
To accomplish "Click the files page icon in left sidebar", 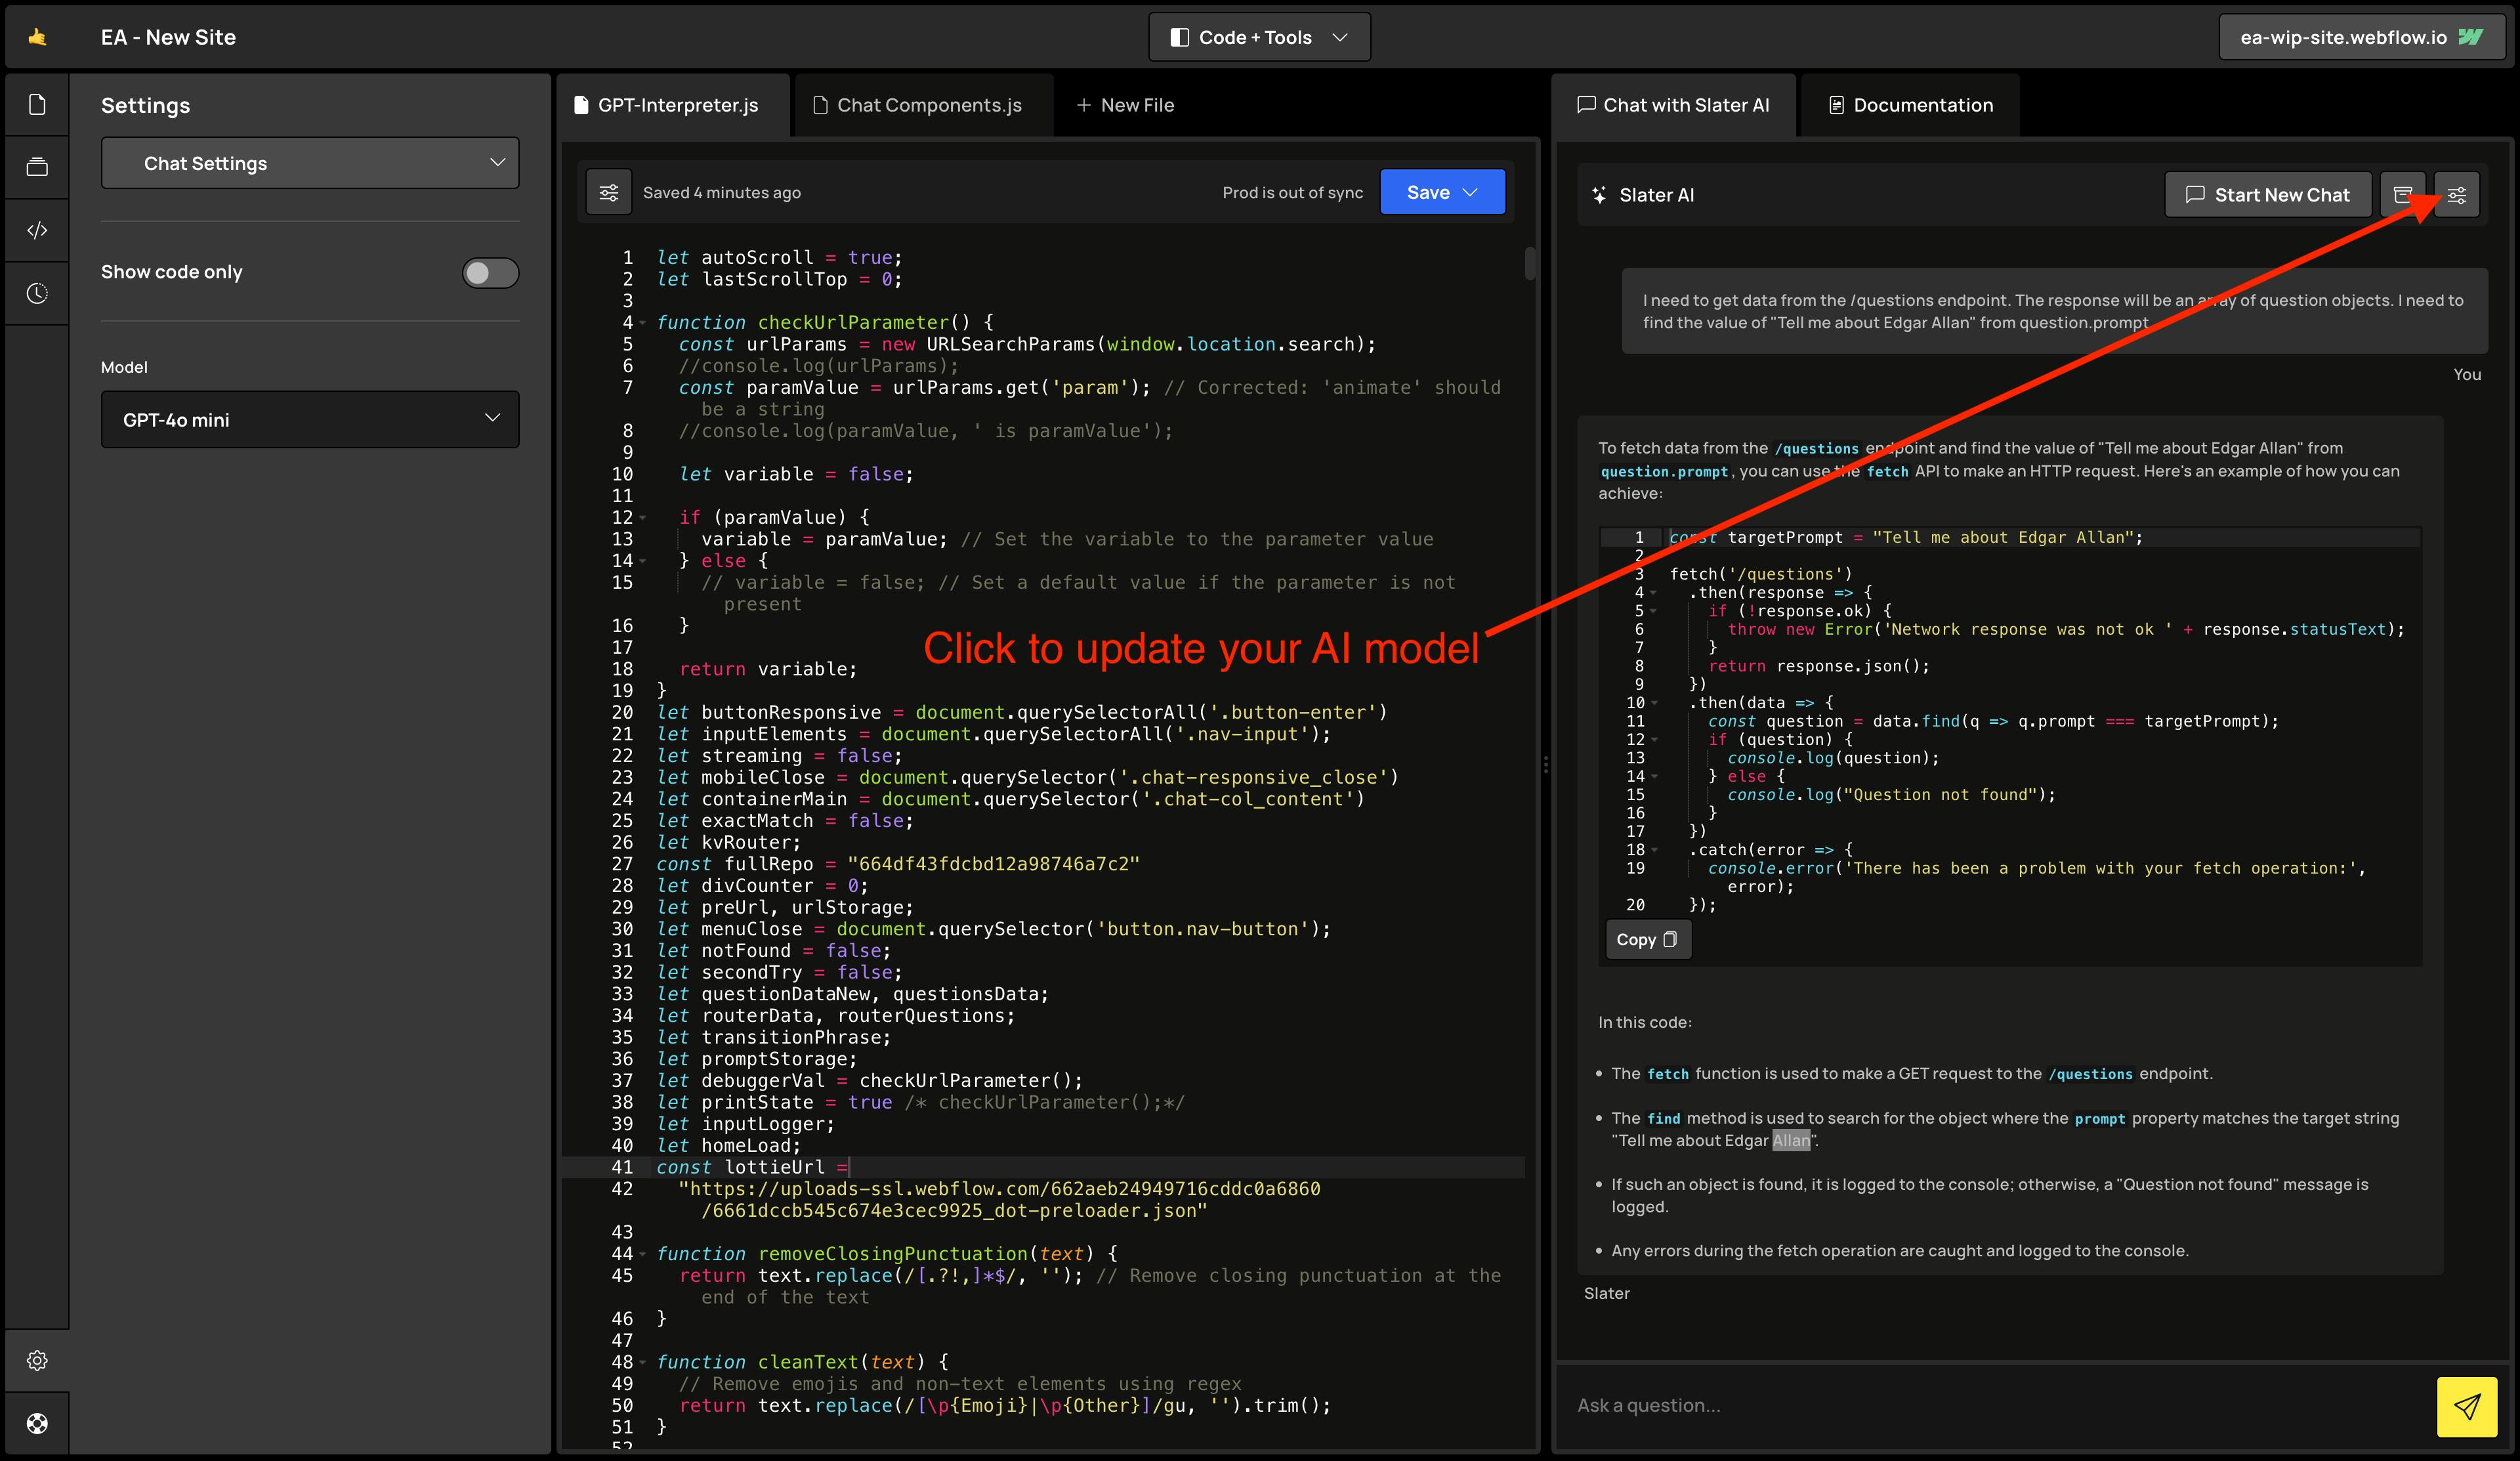I will pyautogui.click(x=37, y=104).
